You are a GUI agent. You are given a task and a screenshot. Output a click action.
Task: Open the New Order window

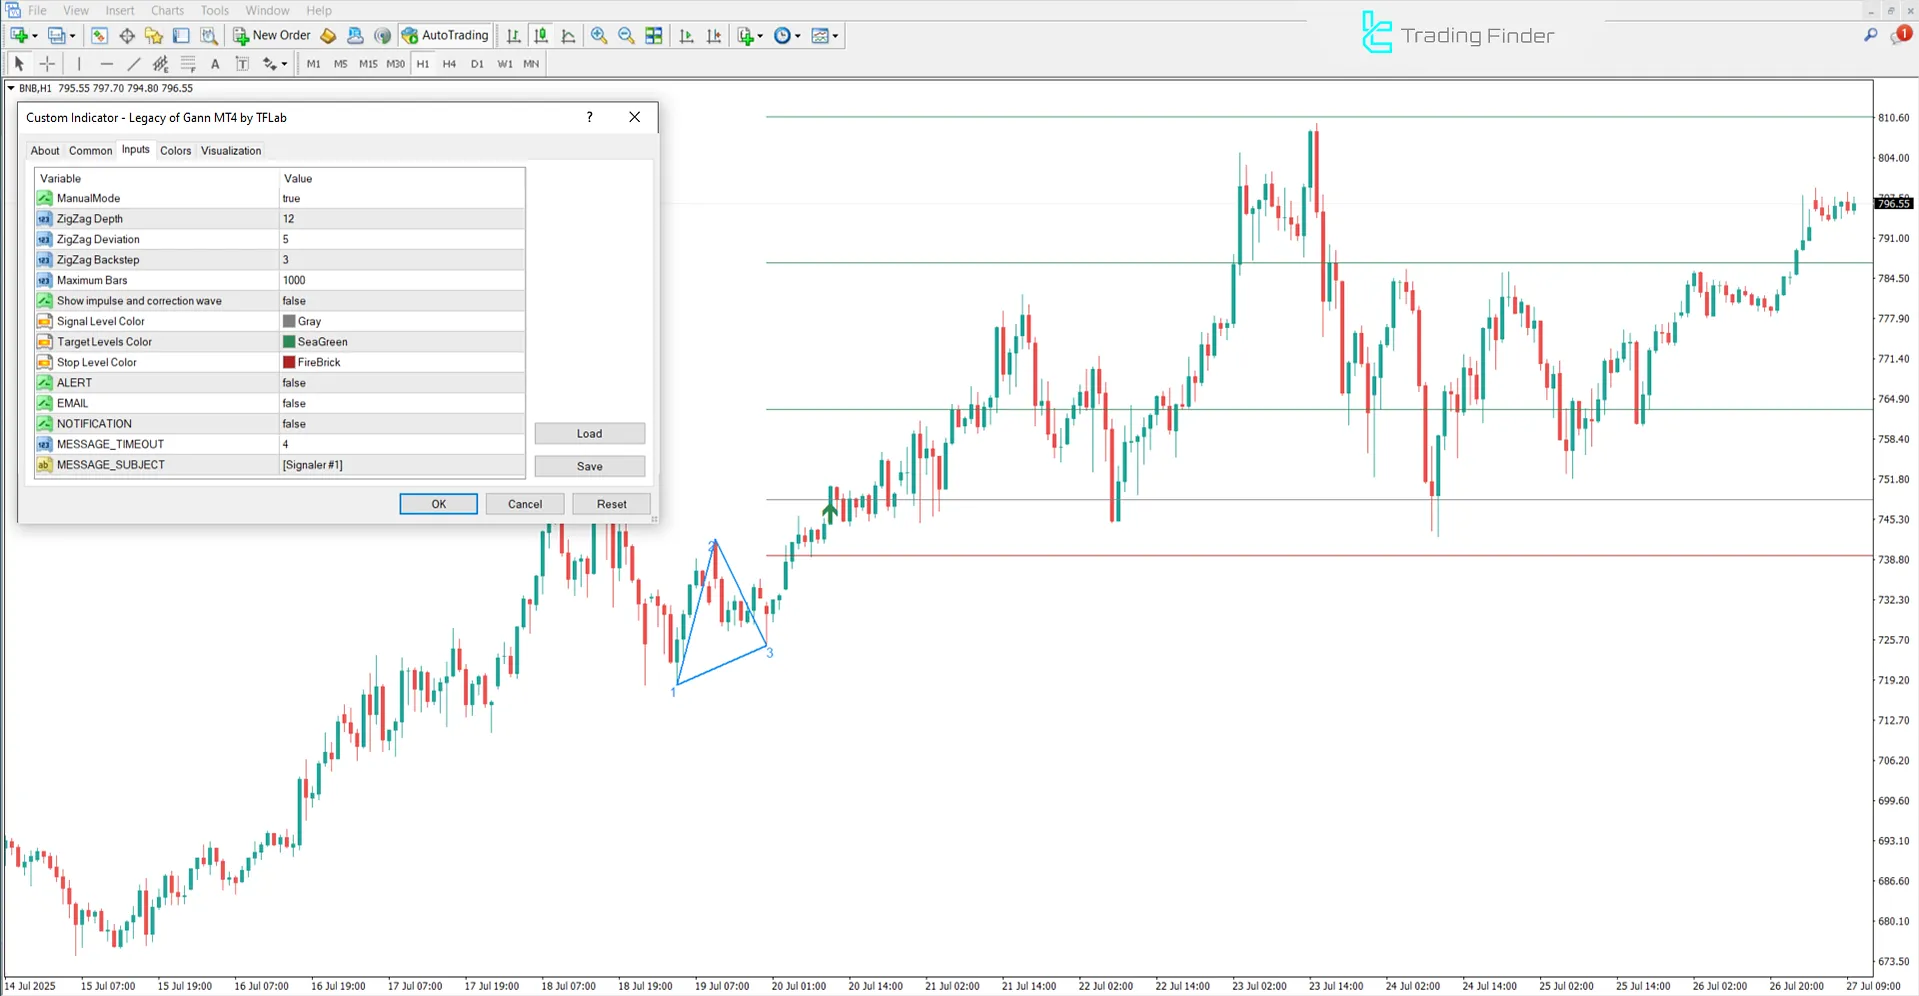(270, 35)
